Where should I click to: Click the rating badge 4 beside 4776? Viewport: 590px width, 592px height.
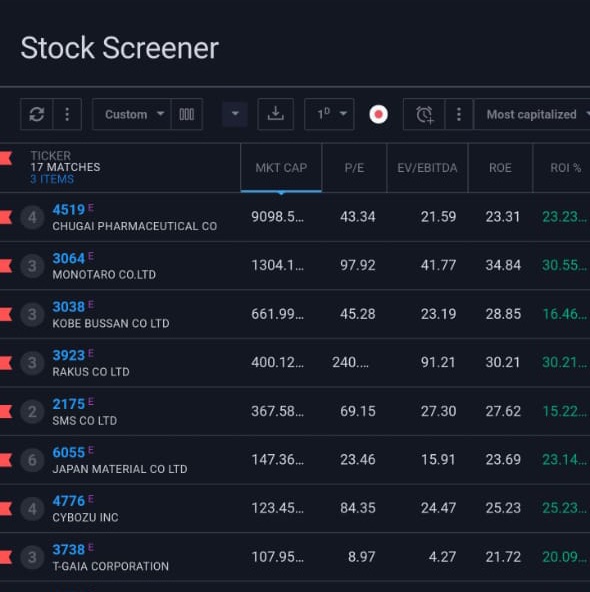coord(32,509)
